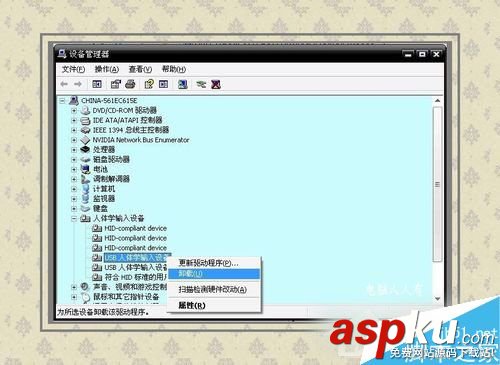
Task: Click the scrollbar down arrow
Action: (438, 299)
